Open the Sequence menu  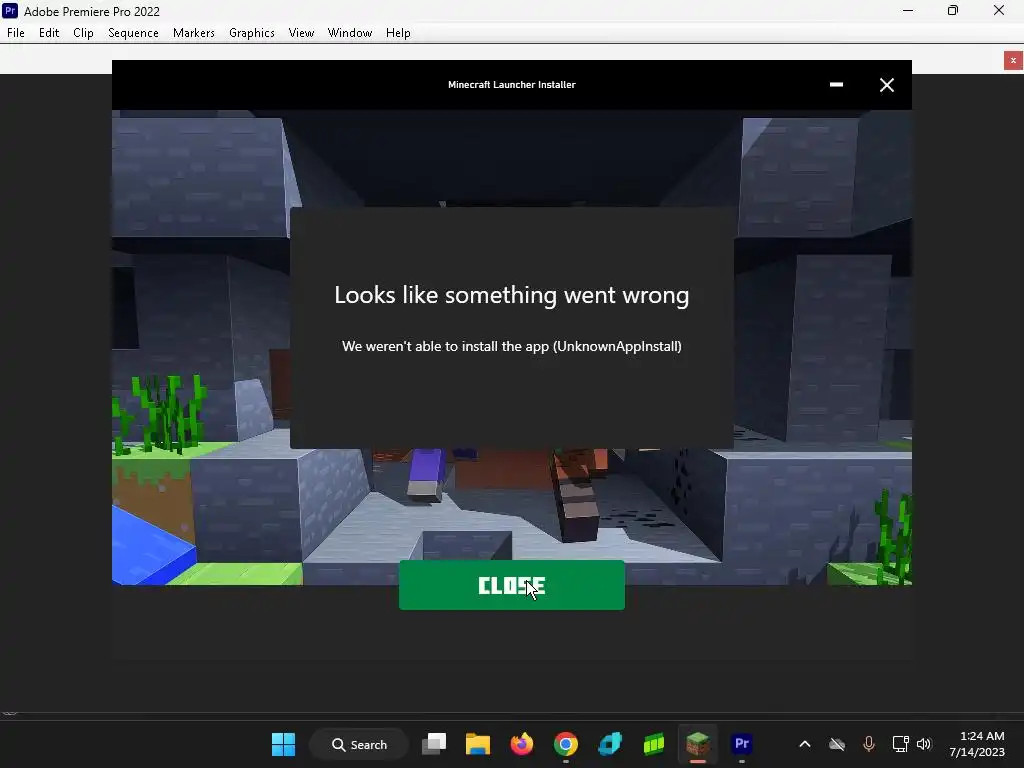pos(133,33)
